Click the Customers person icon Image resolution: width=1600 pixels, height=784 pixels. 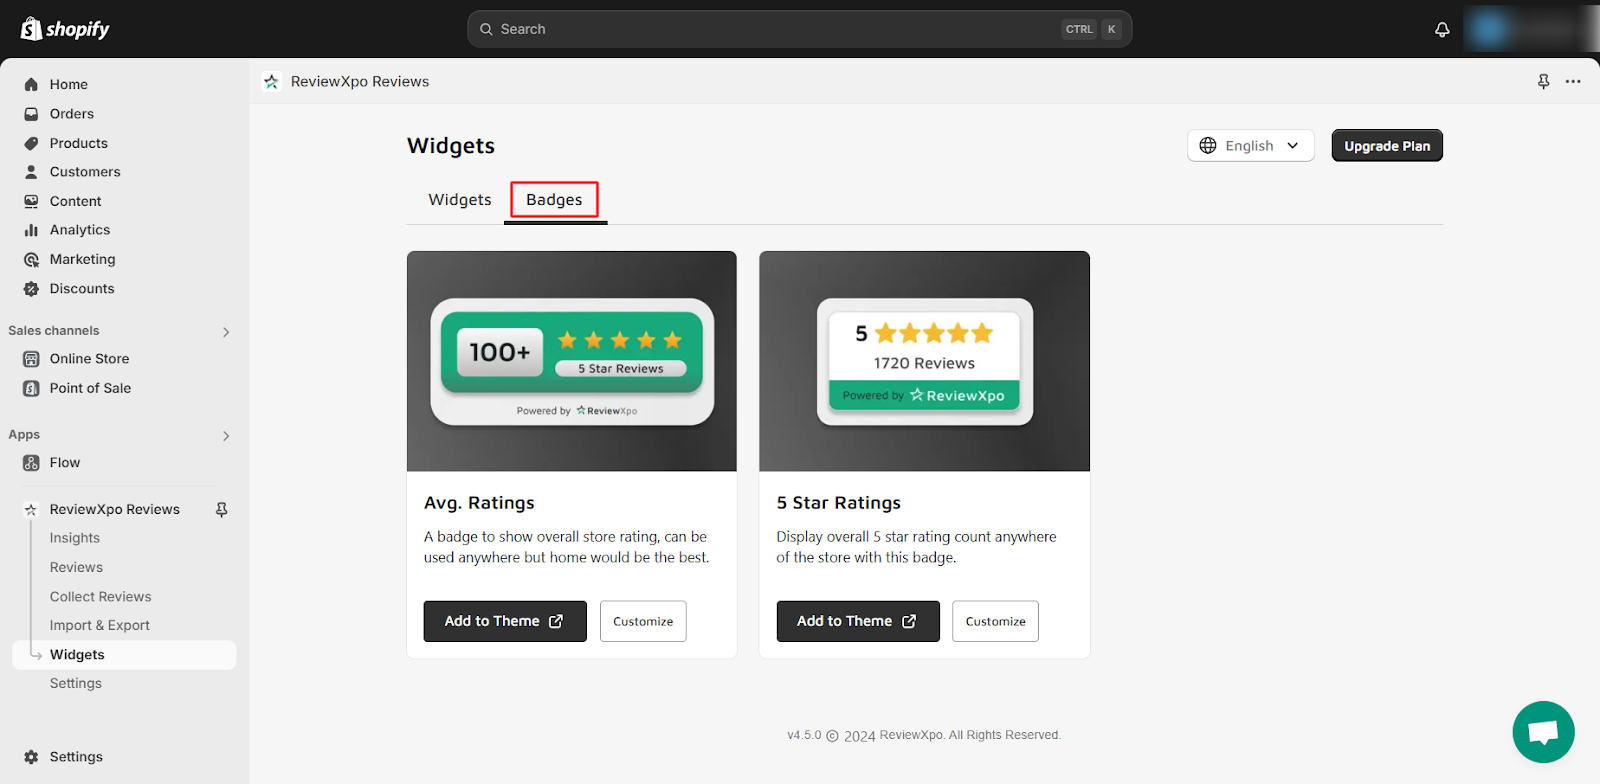point(31,172)
